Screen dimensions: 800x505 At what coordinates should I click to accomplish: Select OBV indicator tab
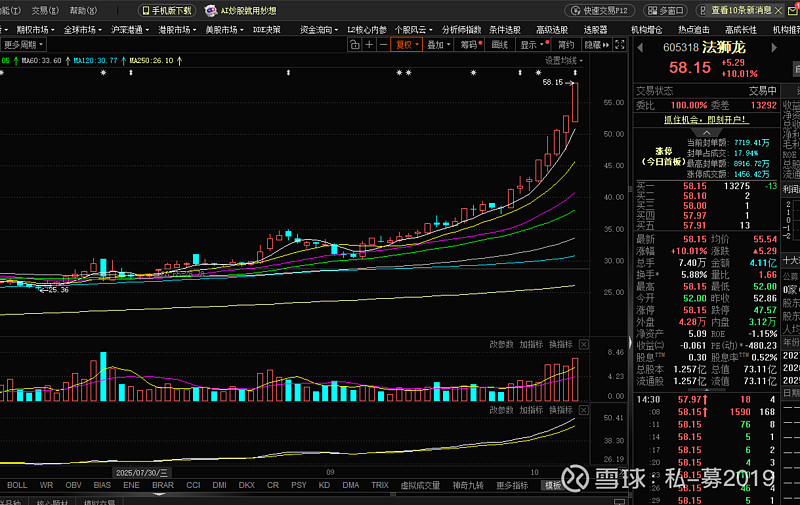pos(73,485)
